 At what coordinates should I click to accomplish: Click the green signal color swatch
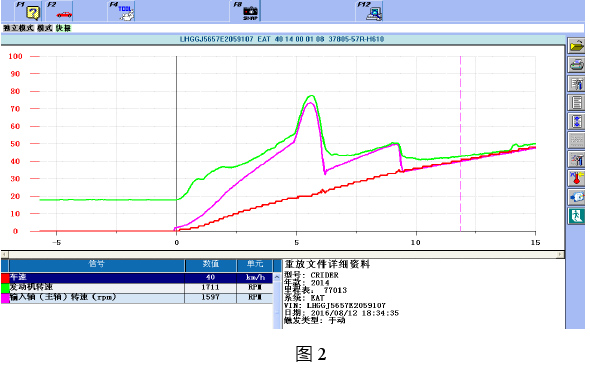(5, 288)
